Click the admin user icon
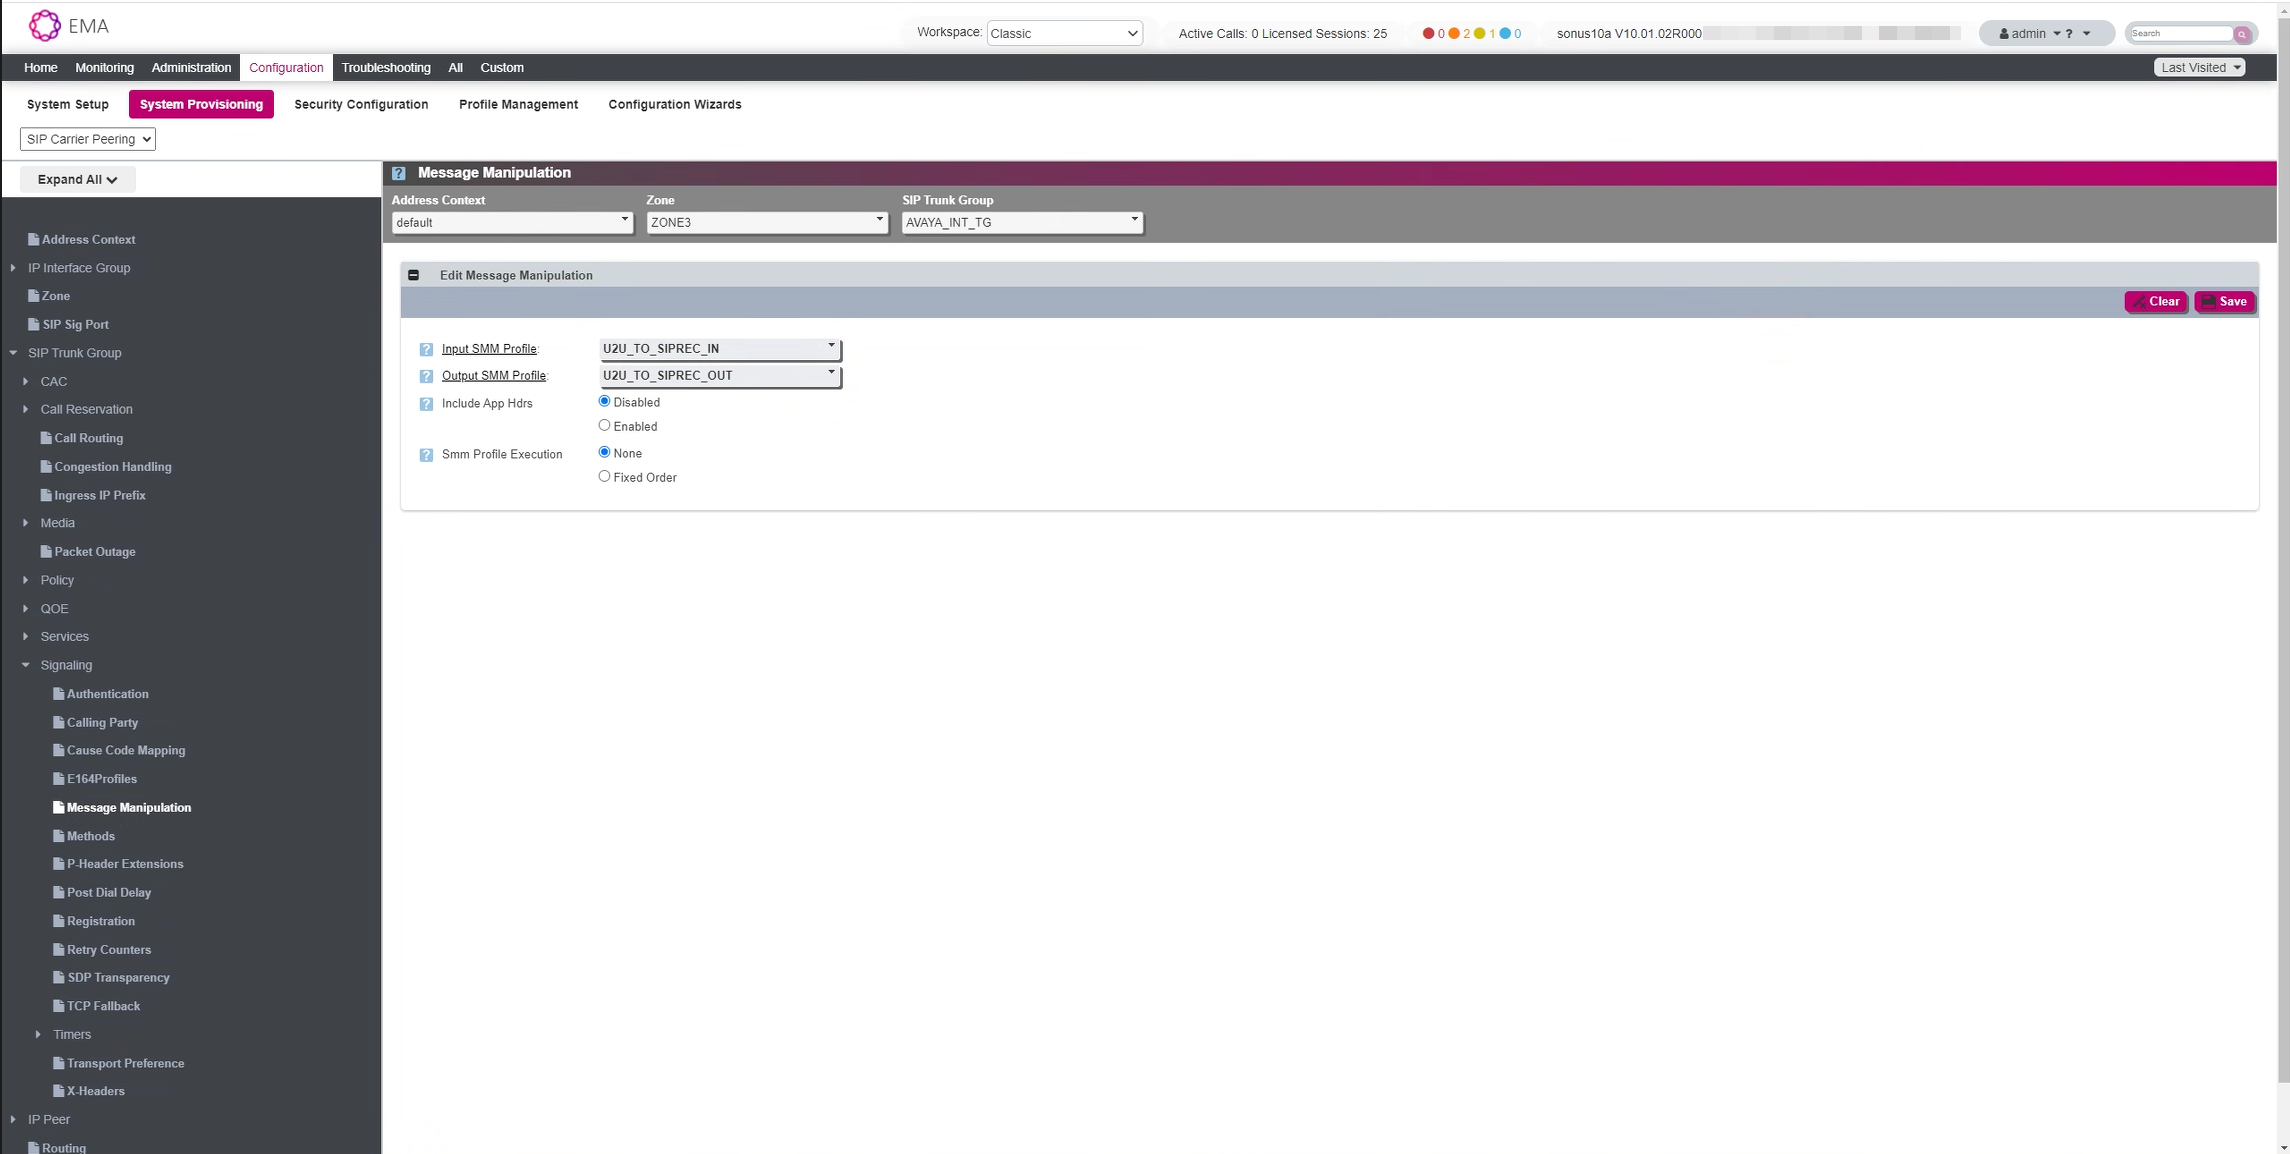The width and height of the screenshot is (2290, 1154). click(2004, 34)
